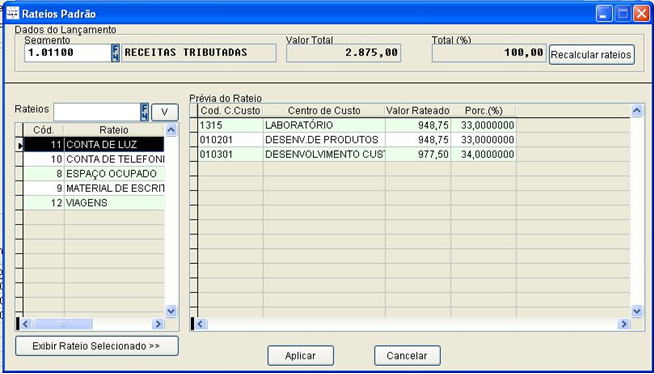The height and width of the screenshot is (374, 654).
Task: Click into the Rateios search input field
Action: (x=97, y=112)
